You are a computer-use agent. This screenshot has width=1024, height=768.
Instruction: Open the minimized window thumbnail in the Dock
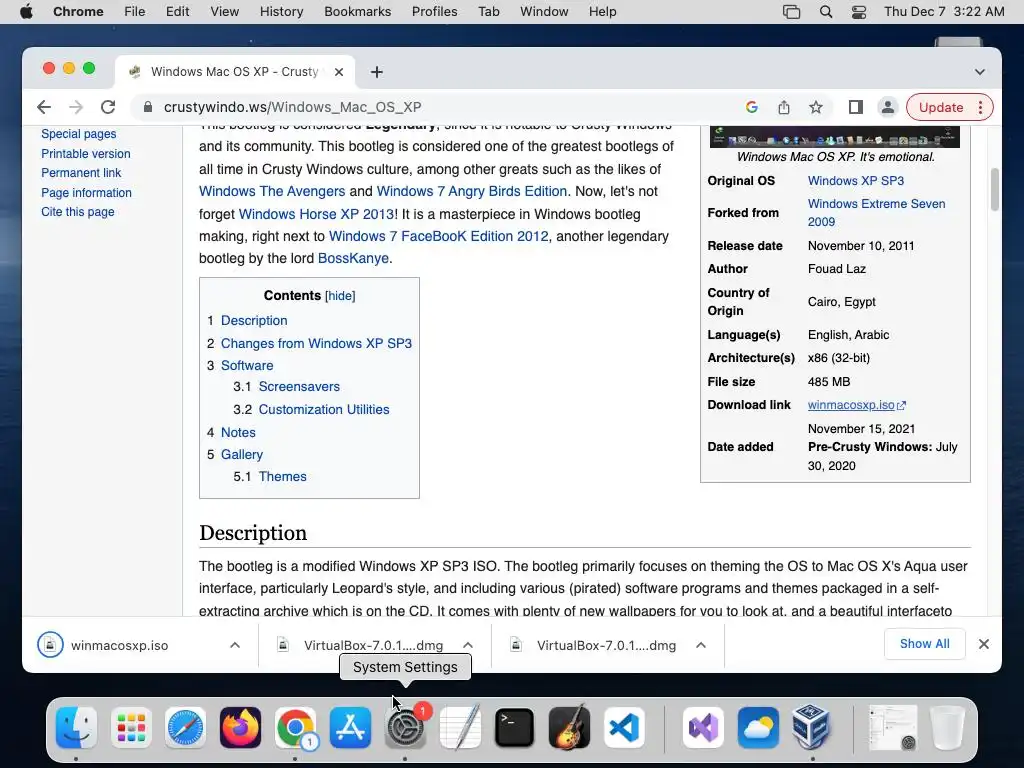coord(893,727)
